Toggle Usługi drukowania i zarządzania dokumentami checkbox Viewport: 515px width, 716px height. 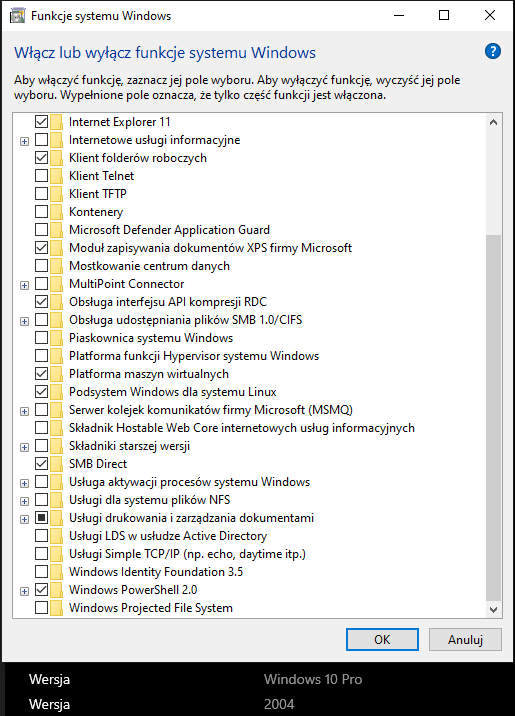click(x=42, y=518)
